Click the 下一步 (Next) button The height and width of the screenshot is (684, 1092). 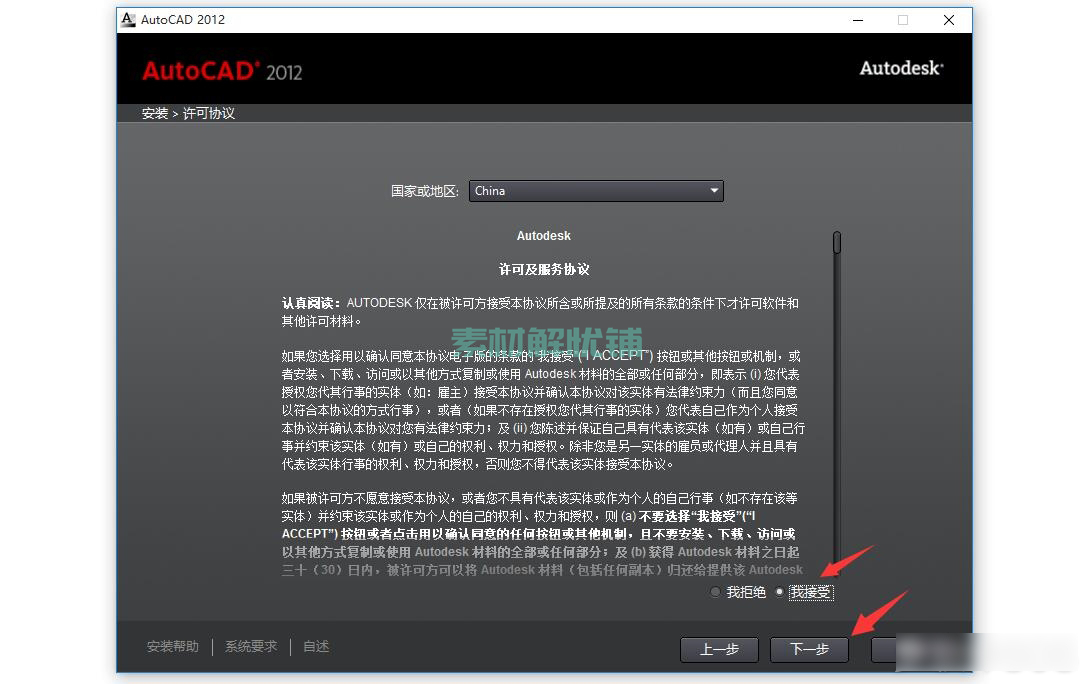point(809,649)
